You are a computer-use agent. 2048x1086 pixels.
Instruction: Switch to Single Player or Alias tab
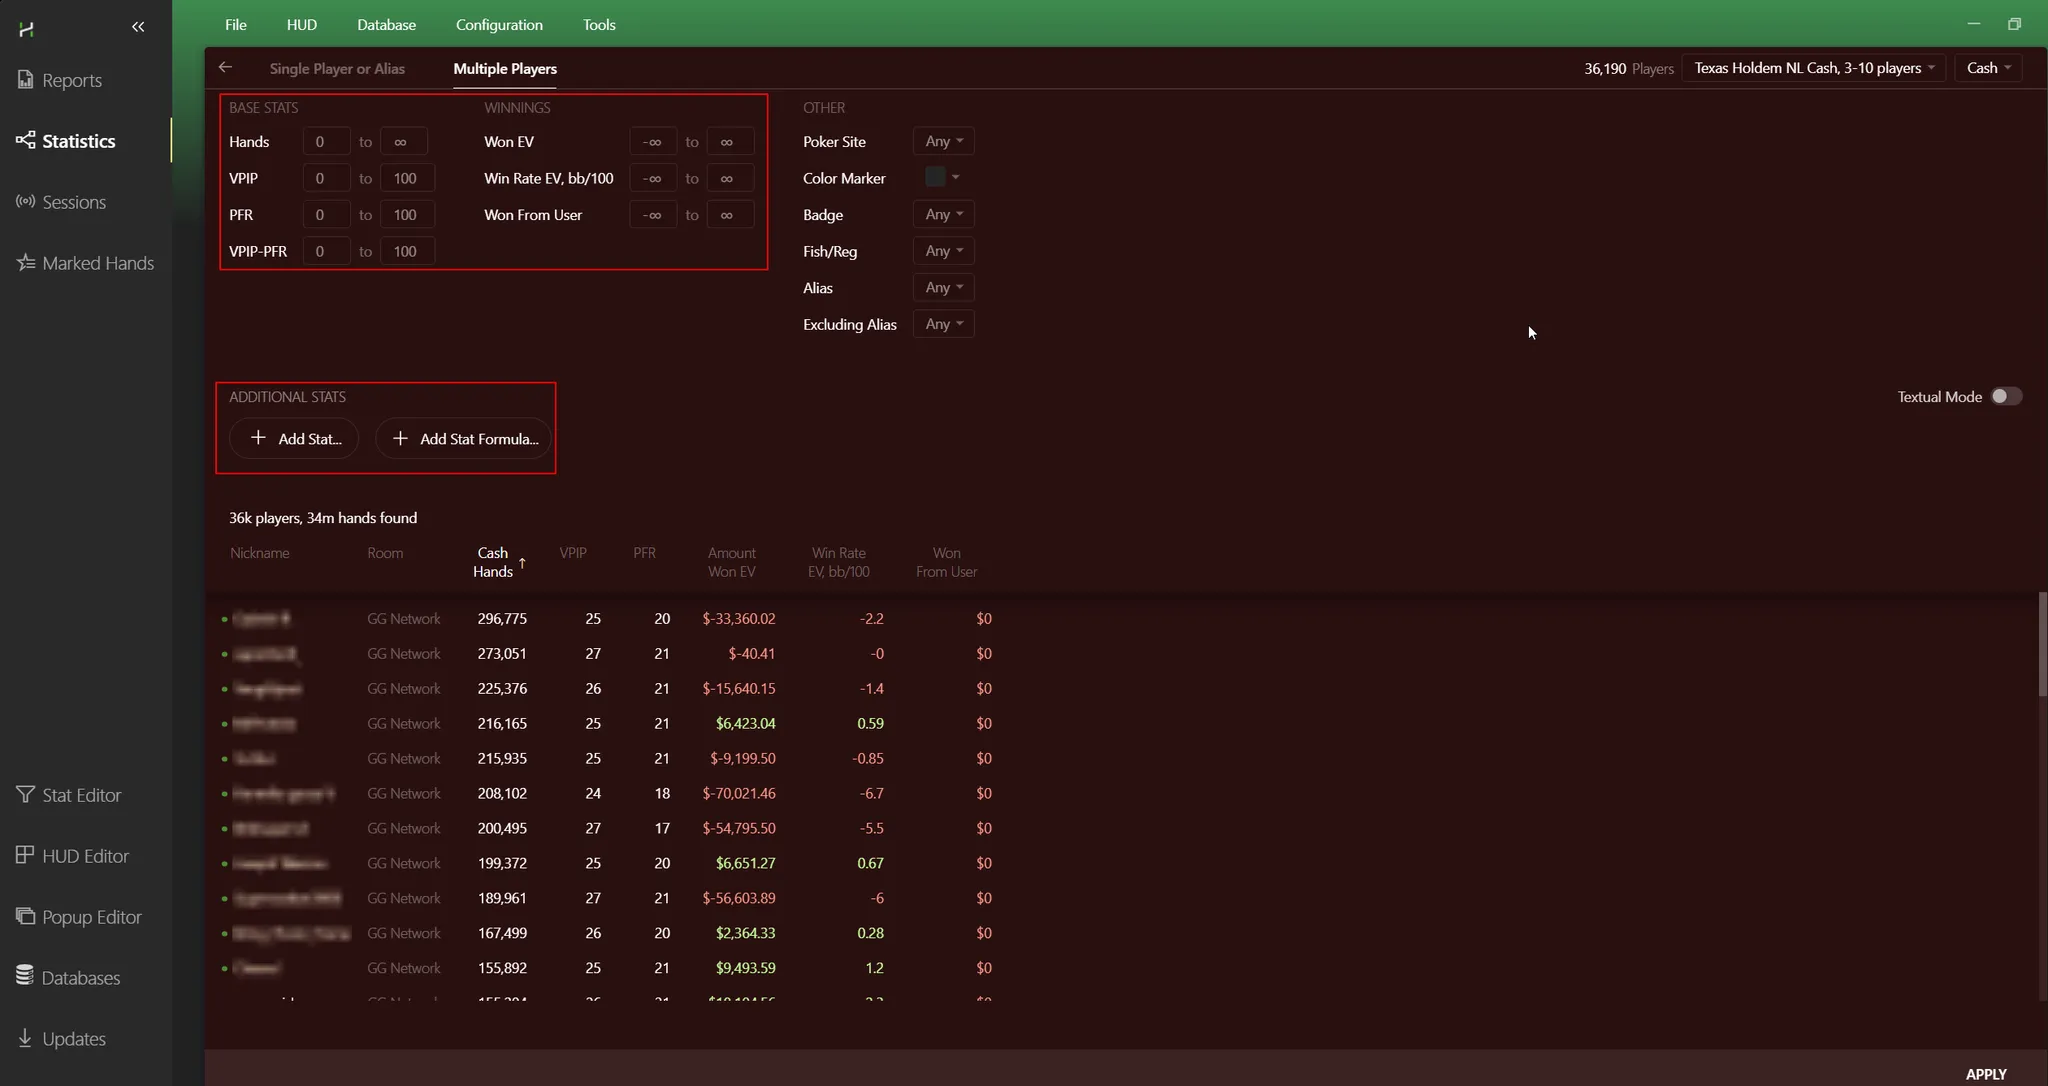click(x=337, y=68)
